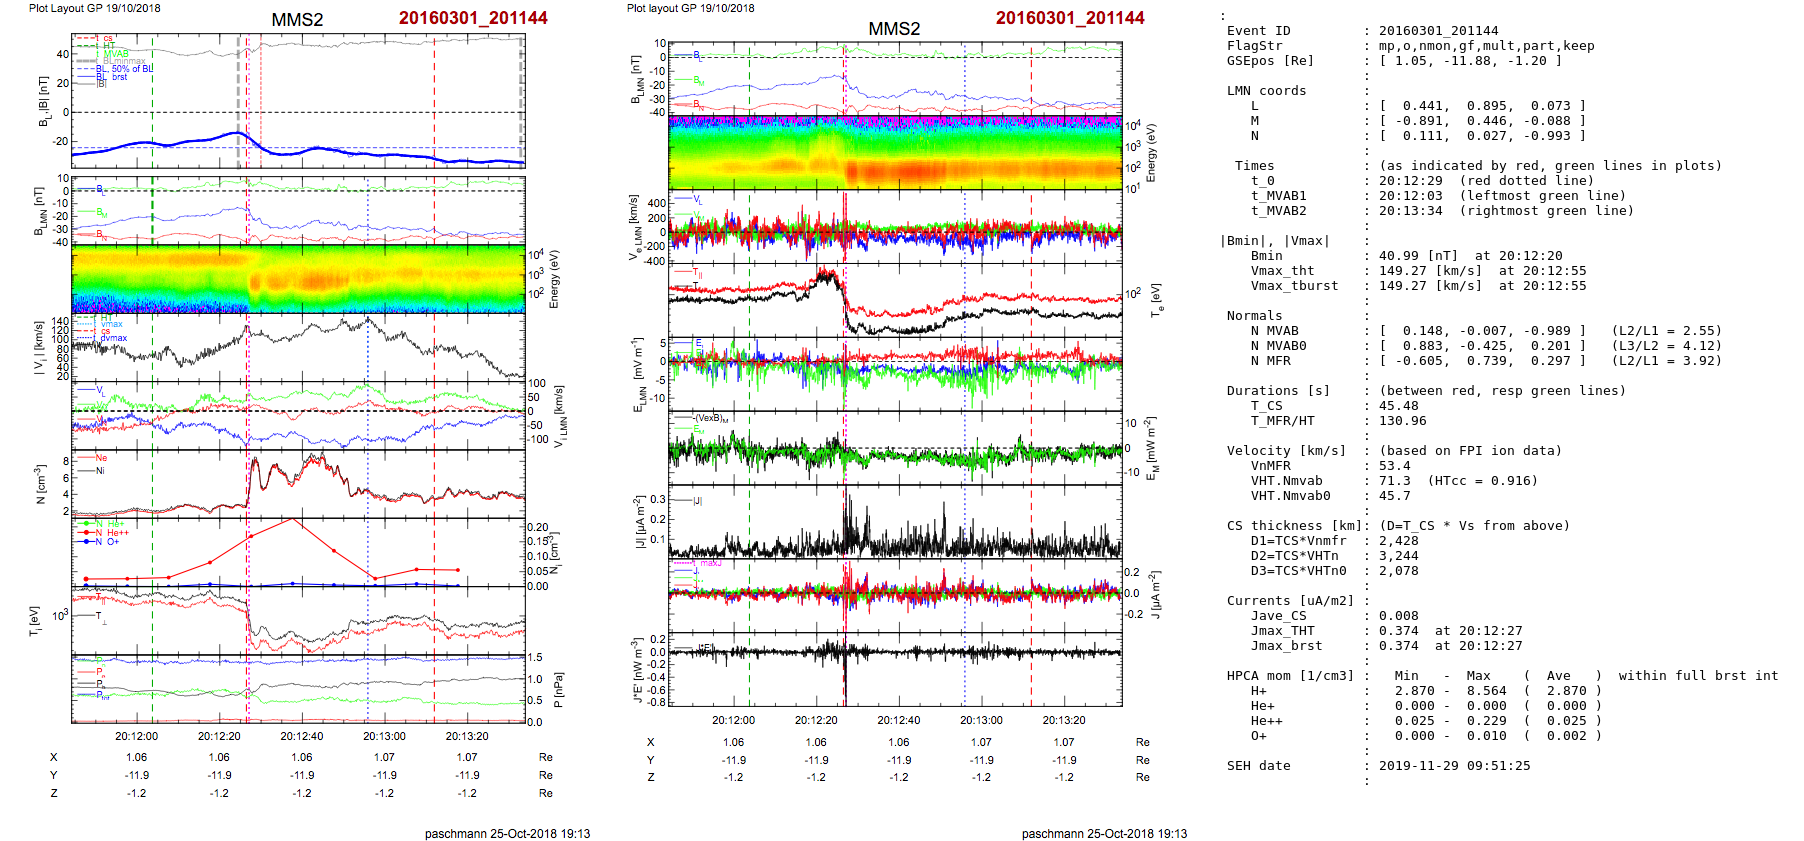
Task: Click the left ion energy spectrogram panel
Action: (x=298, y=278)
